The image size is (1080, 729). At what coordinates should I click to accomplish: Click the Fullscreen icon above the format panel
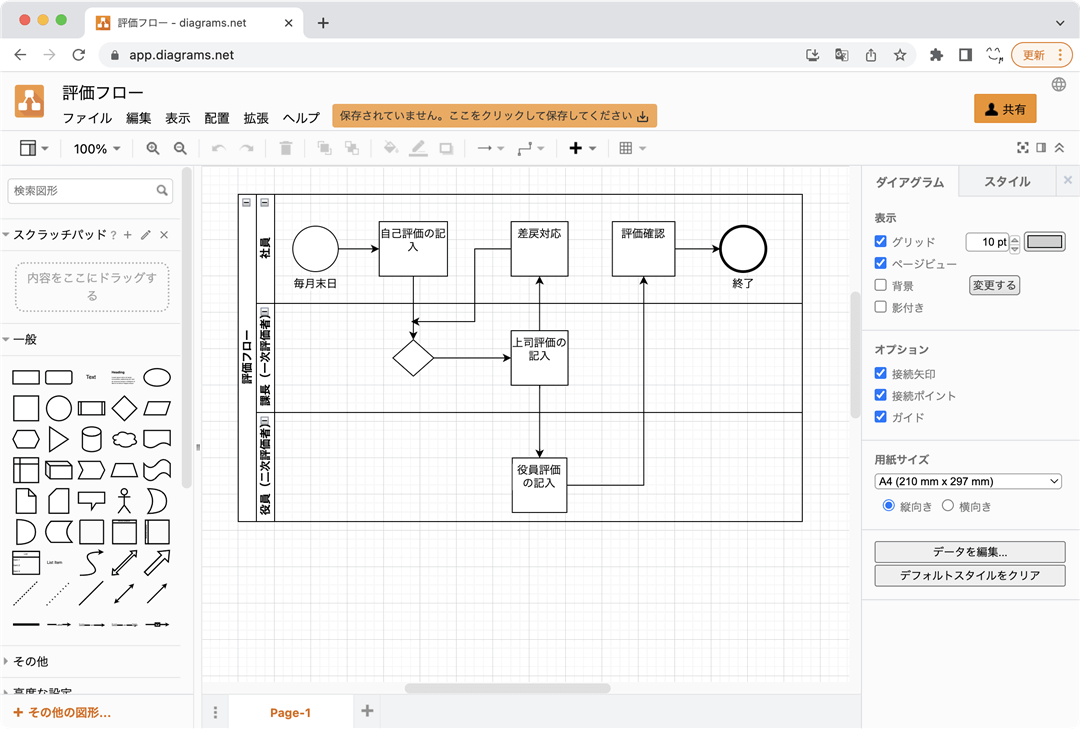coord(1022,147)
